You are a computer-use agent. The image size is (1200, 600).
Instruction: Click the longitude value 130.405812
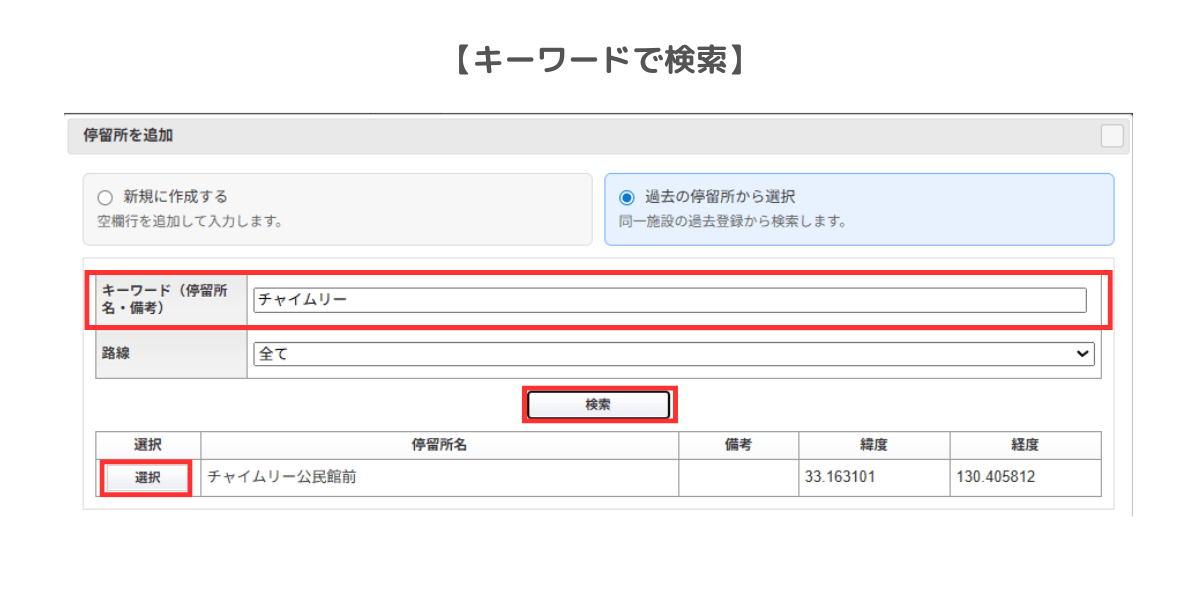pyautogui.click(x=996, y=478)
